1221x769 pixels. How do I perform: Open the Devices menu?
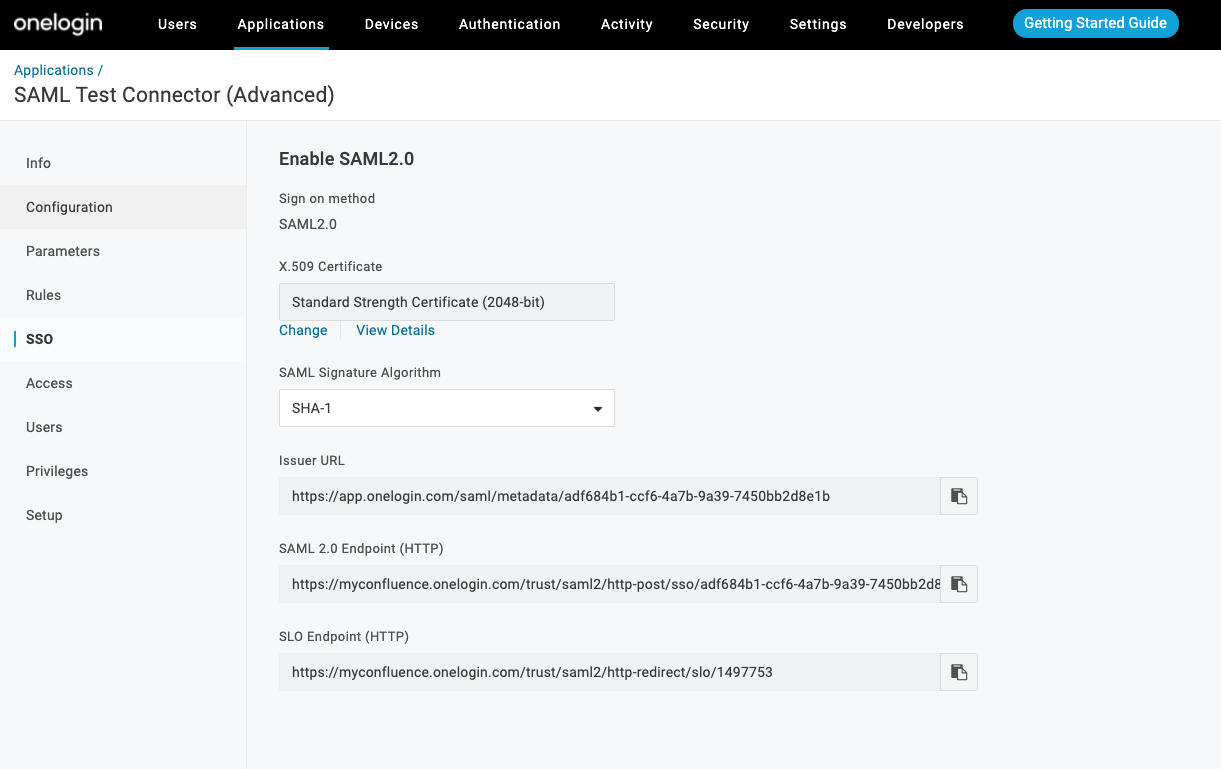pyautogui.click(x=392, y=24)
